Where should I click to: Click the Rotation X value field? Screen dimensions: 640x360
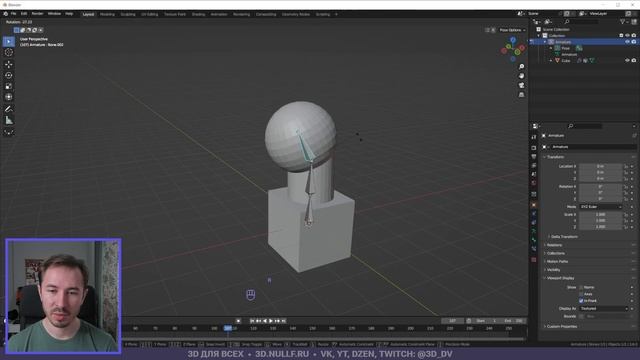600,187
